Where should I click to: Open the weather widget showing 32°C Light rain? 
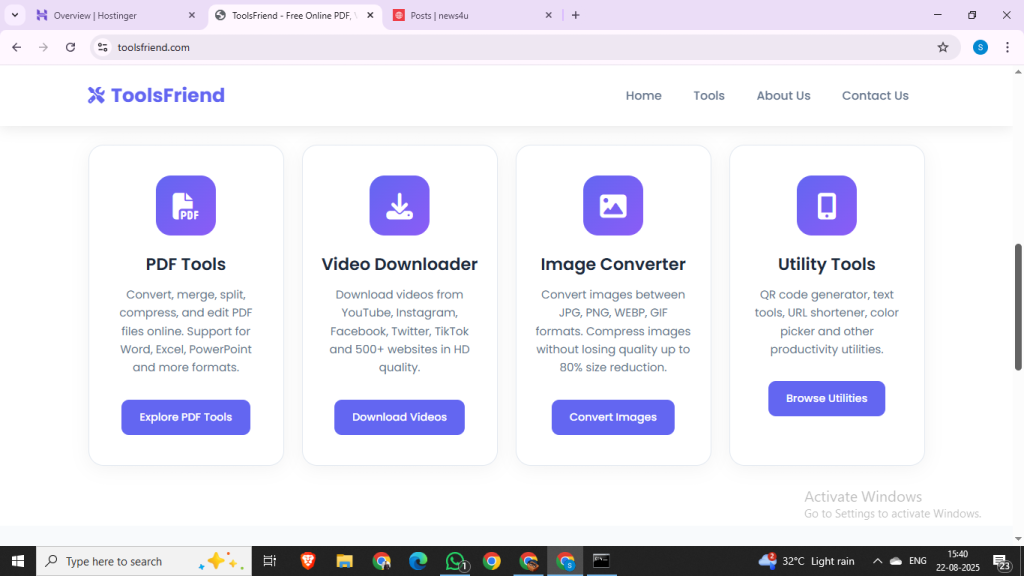[807, 561]
